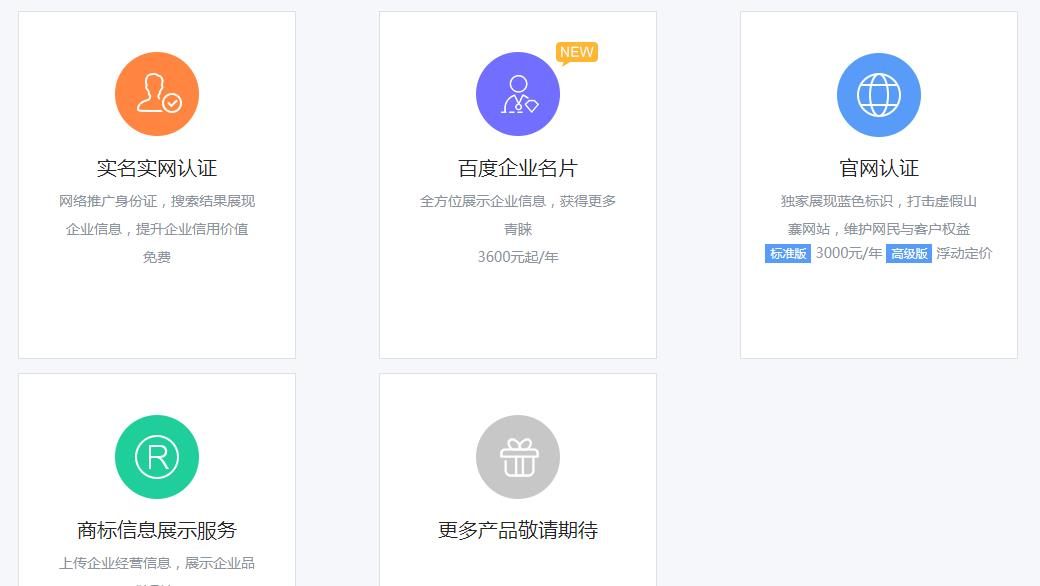Click the blue globe 官网认证 icon

click(x=878, y=94)
